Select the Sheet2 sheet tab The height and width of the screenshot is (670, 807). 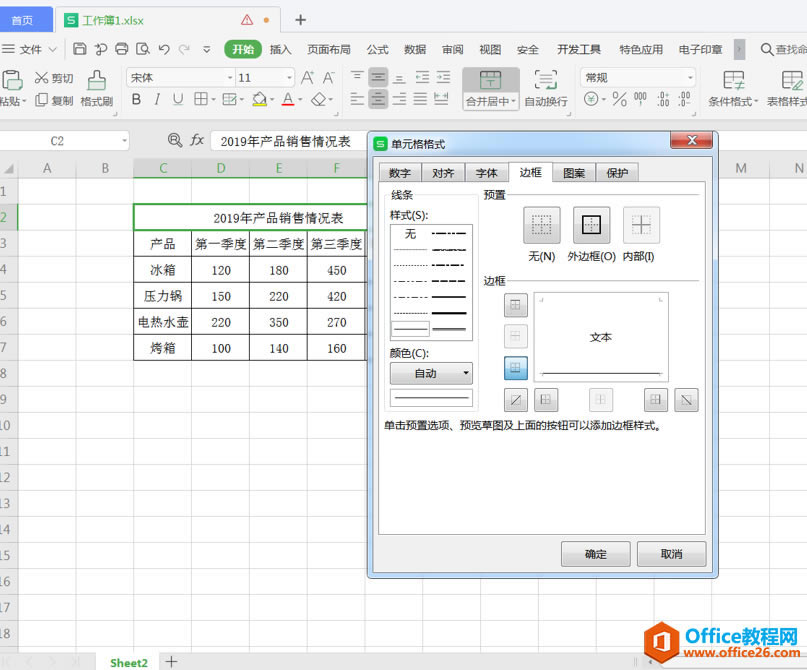(128, 662)
